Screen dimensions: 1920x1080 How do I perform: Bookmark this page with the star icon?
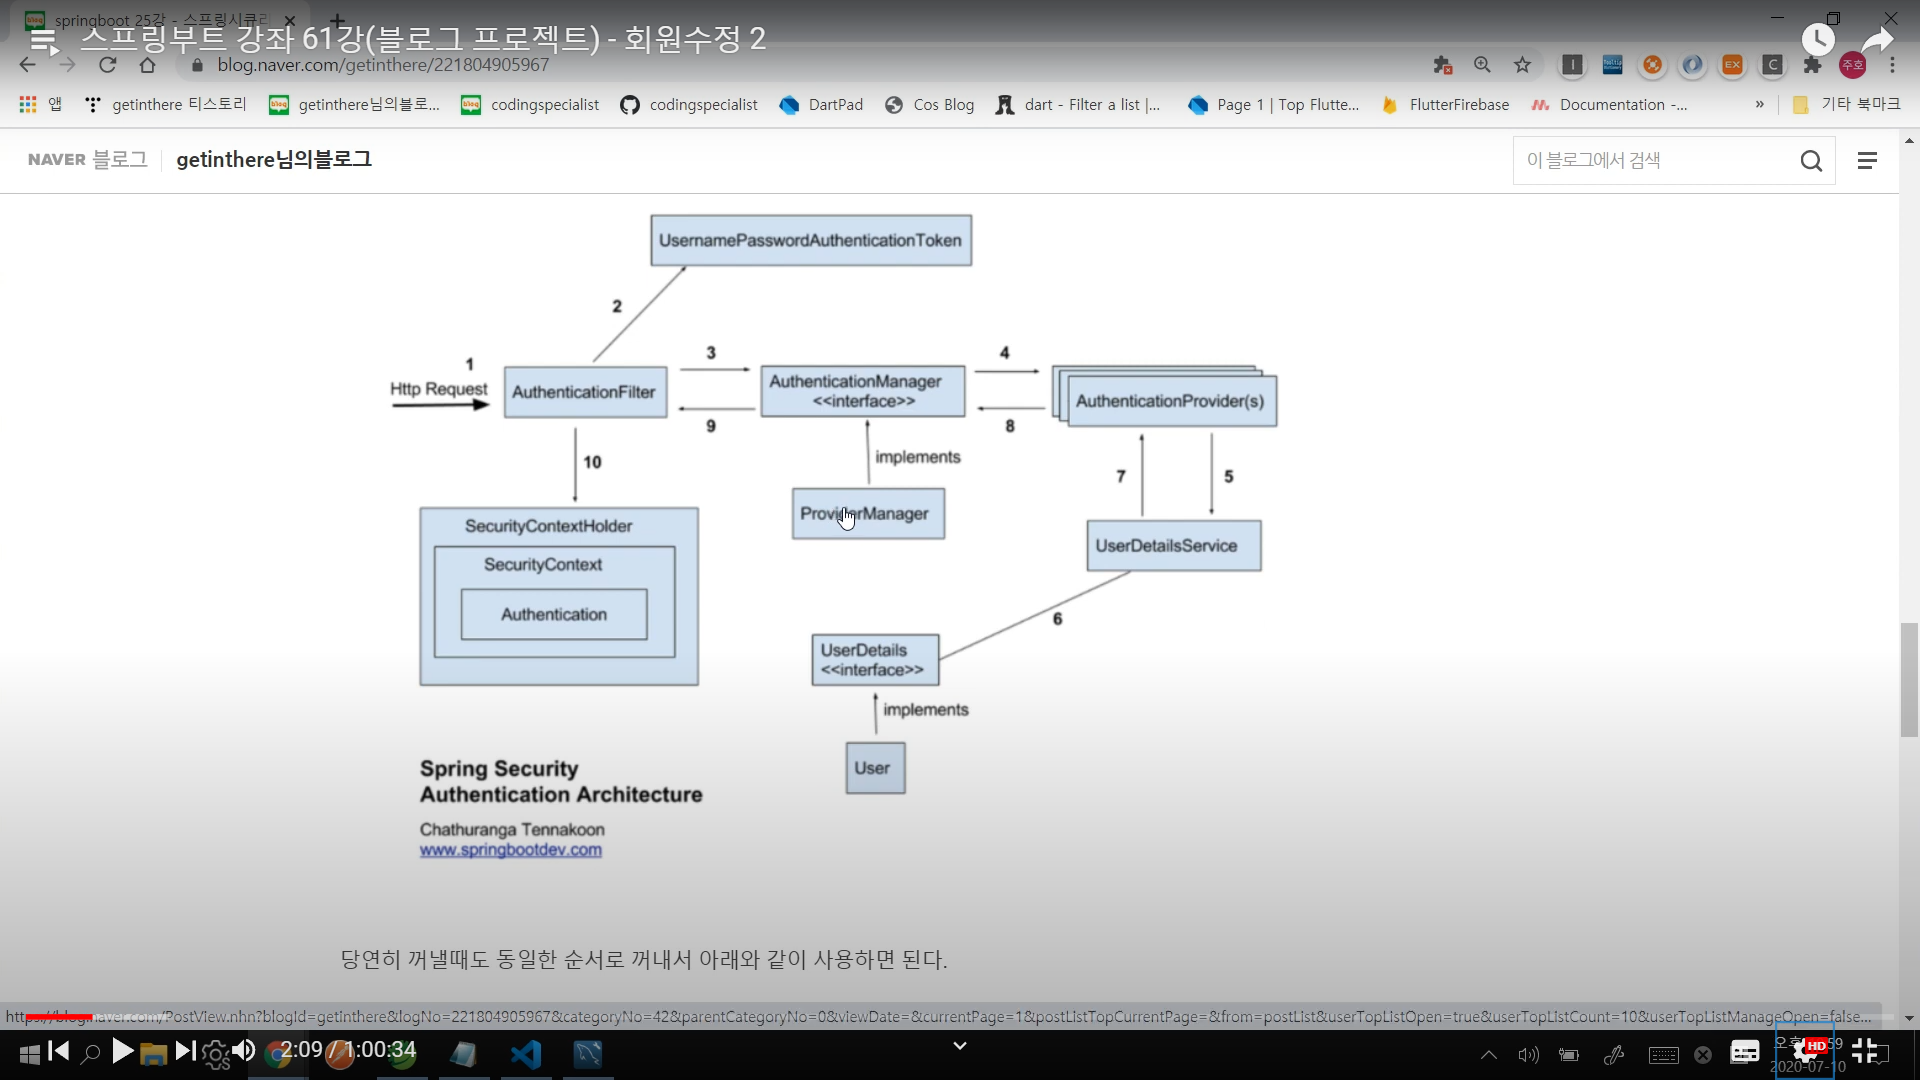(x=1522, y=65)
